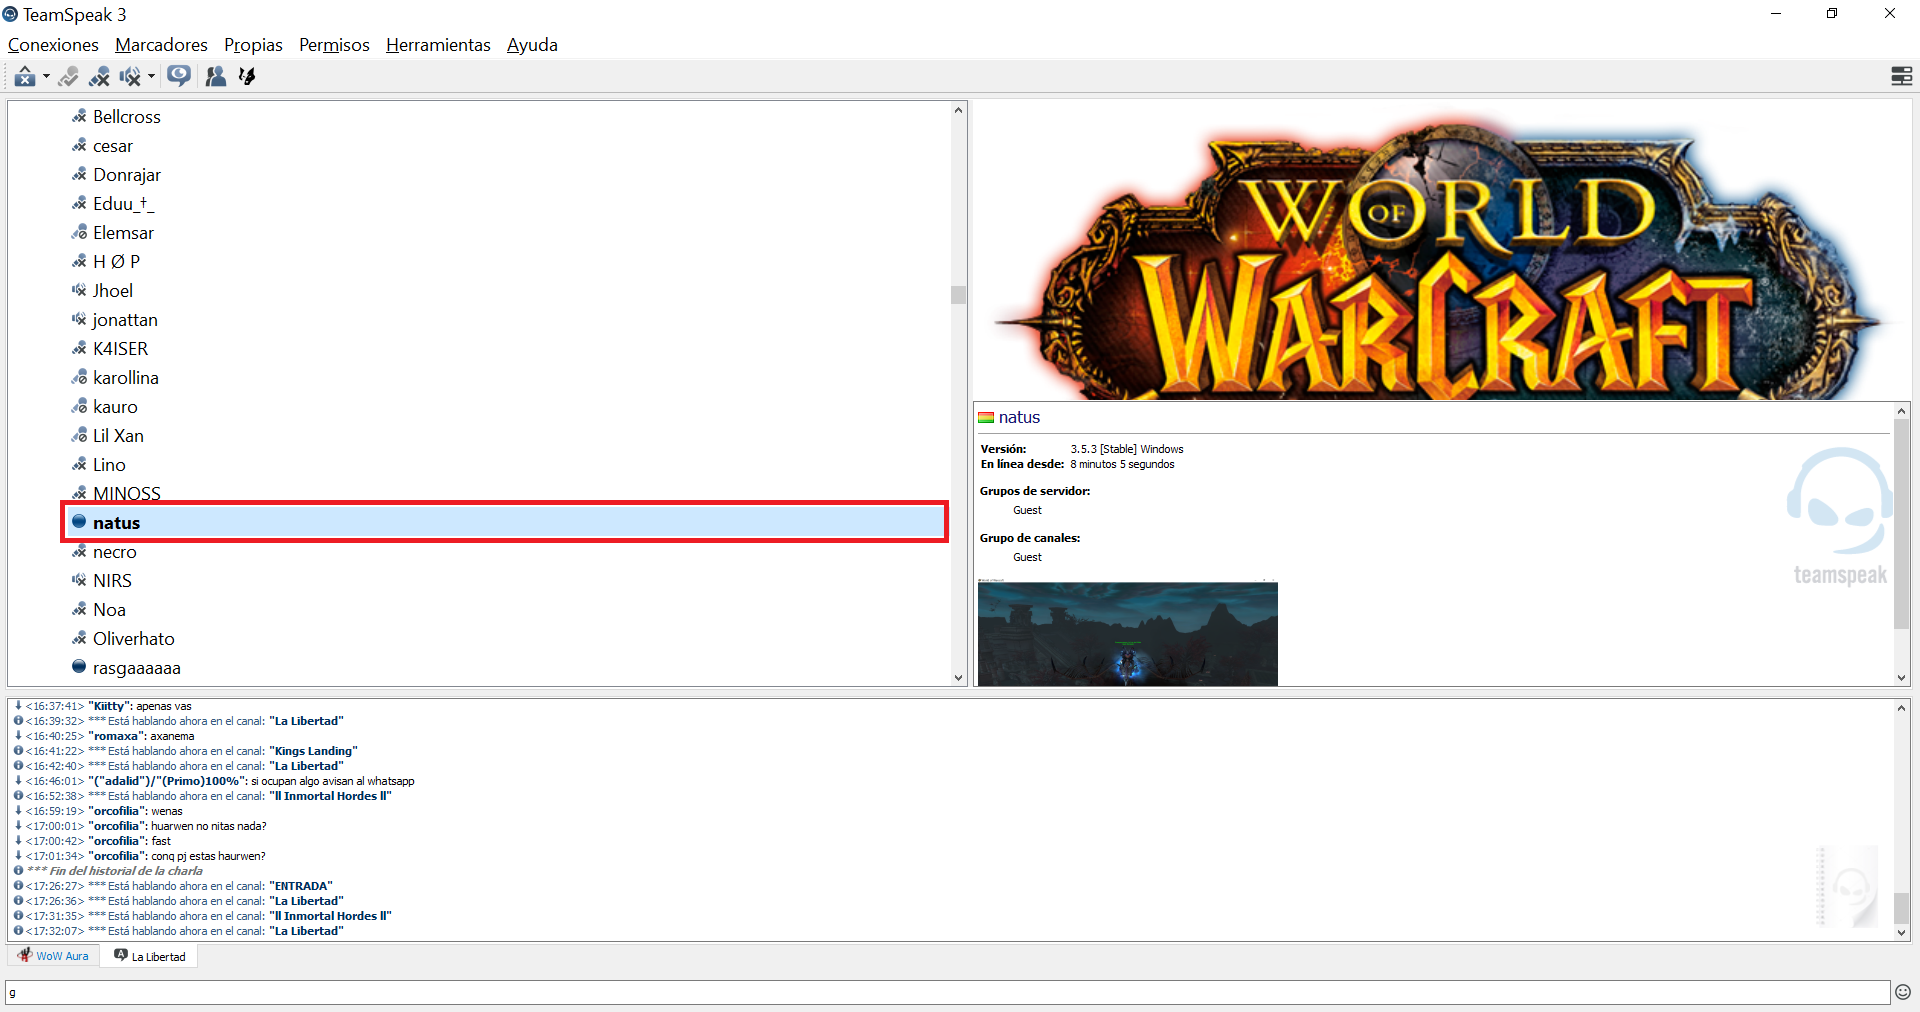Screen dimensions: 1920x1012
Task: Click rasgaaaaaa's blue status circle icon
Action: point(79,667)
